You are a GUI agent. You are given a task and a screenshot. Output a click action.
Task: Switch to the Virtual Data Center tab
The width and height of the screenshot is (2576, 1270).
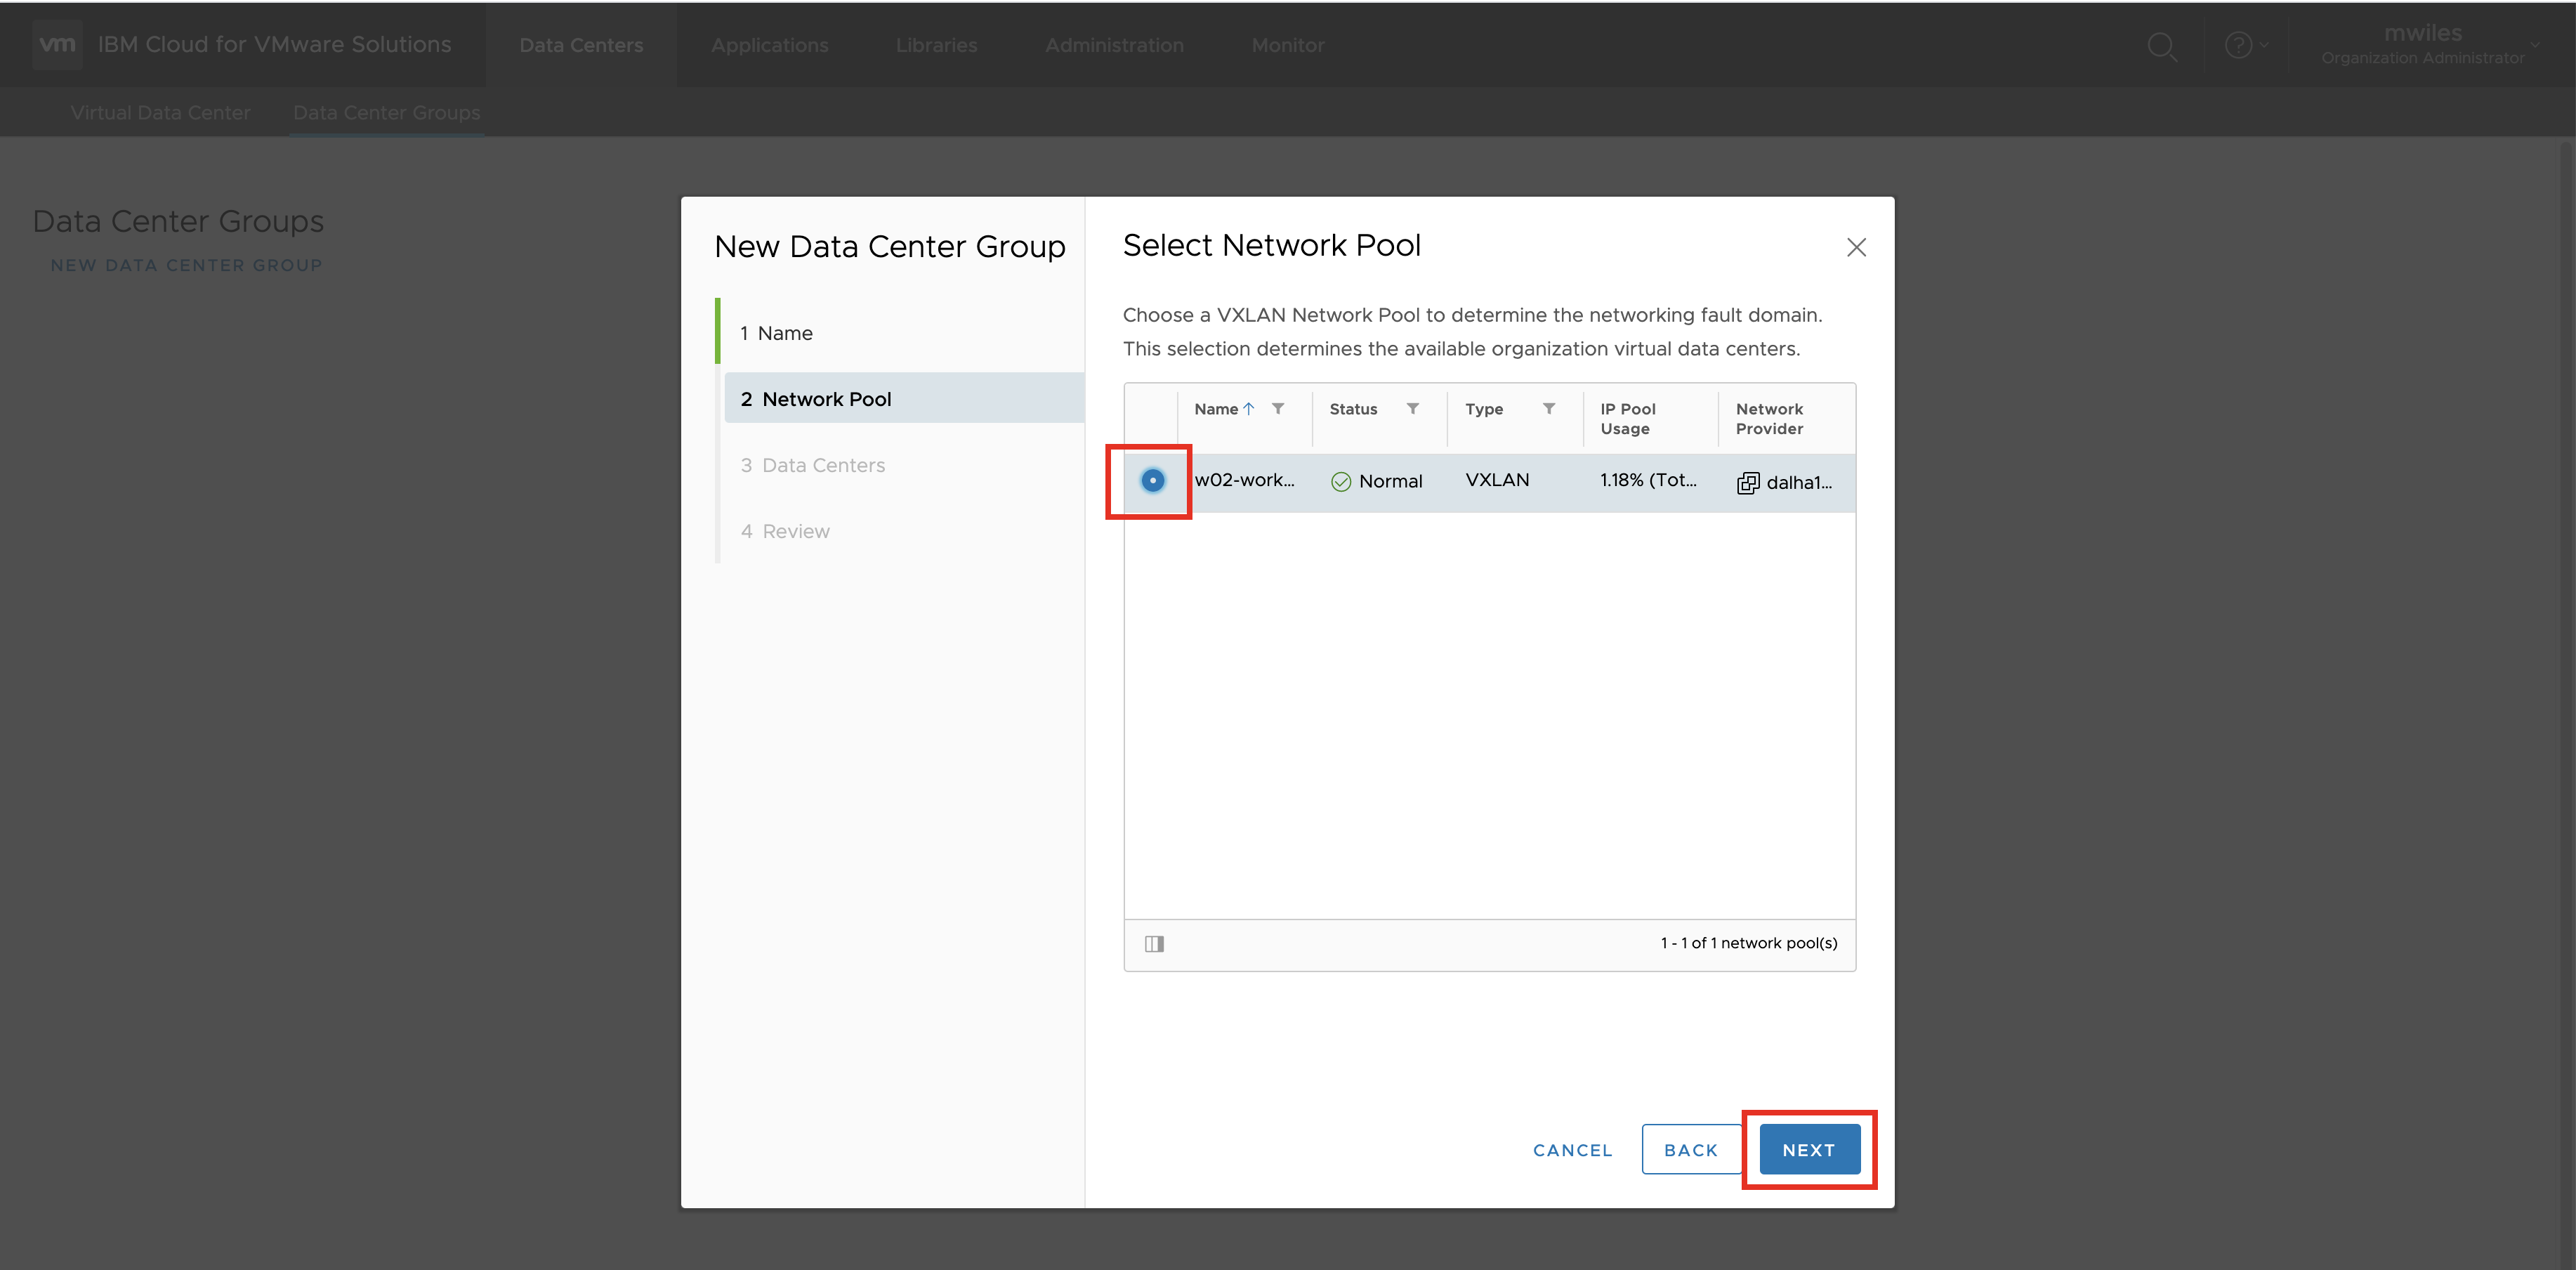point(160,112)
